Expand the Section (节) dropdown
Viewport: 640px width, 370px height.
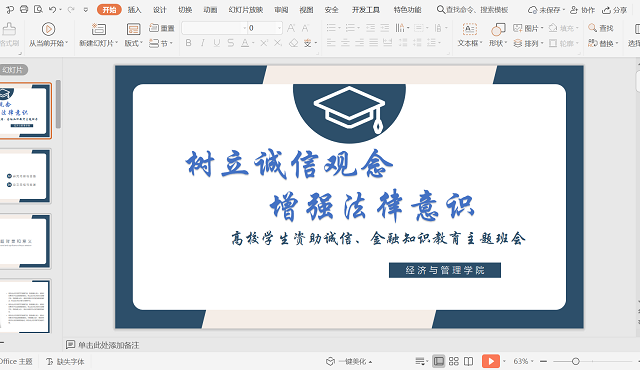[x=171, y=43]
